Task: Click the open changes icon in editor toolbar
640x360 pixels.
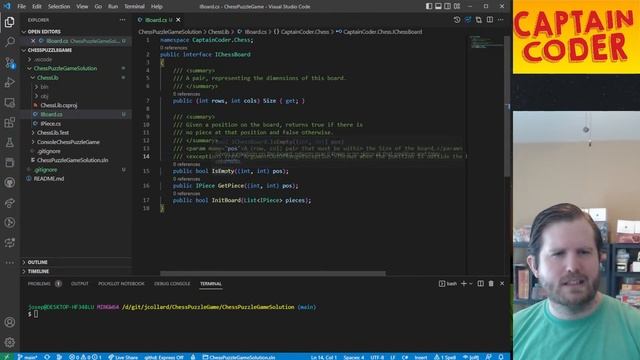Action: point(468,20)
